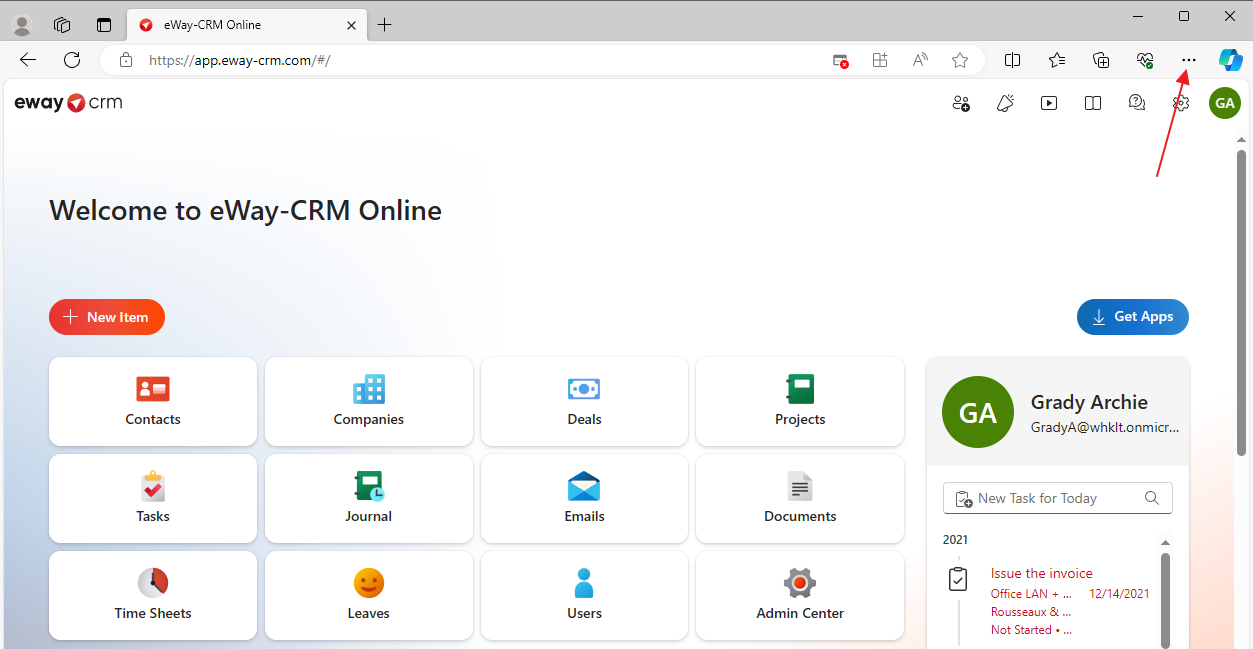Open a new browser tab
Image resolution: width=1253 pixels, height=649 pixels.
385,24
